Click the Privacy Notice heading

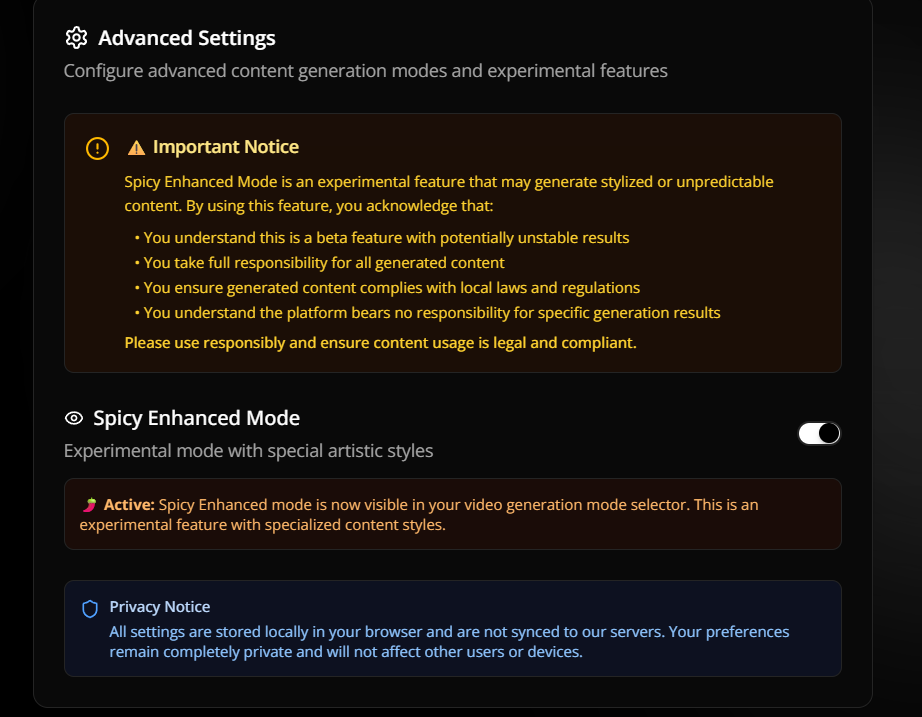click(159, 606)
